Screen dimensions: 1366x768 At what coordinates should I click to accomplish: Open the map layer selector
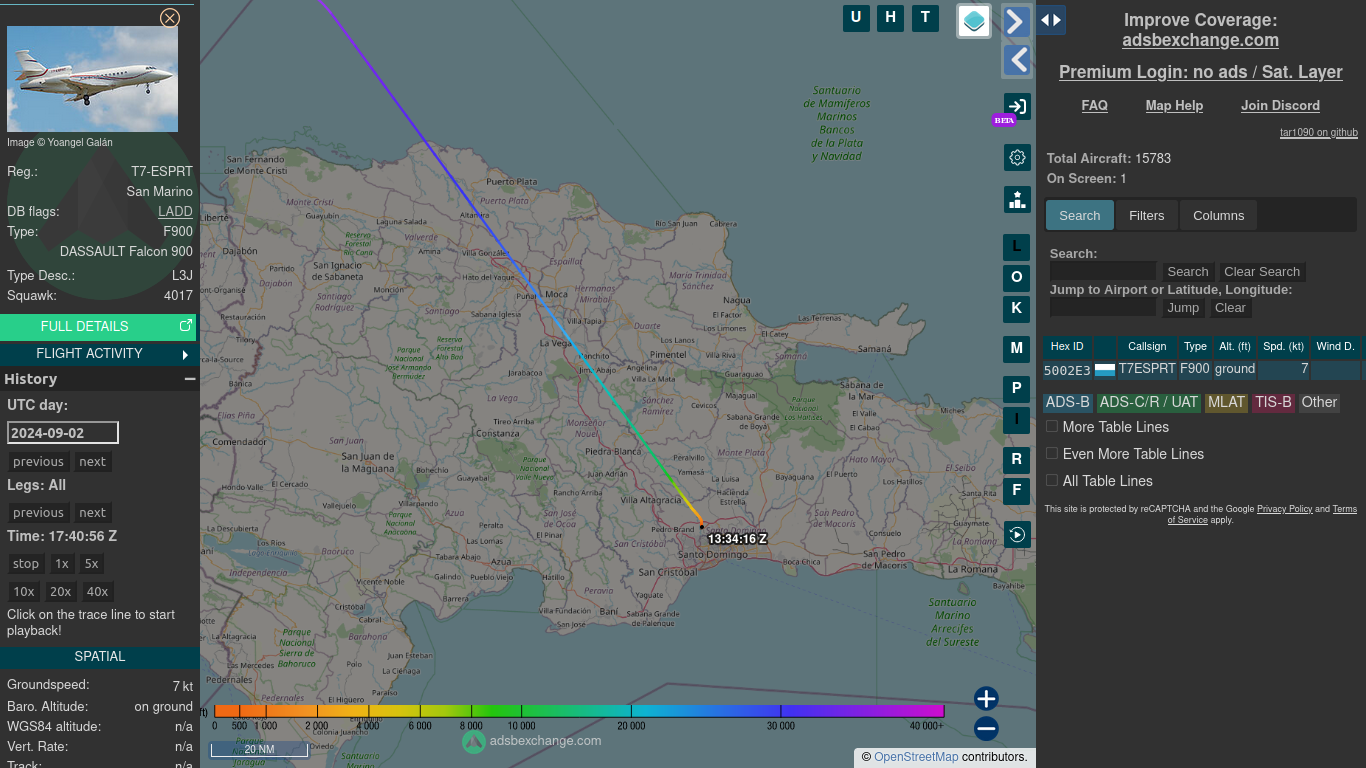(x=974, y=21)
